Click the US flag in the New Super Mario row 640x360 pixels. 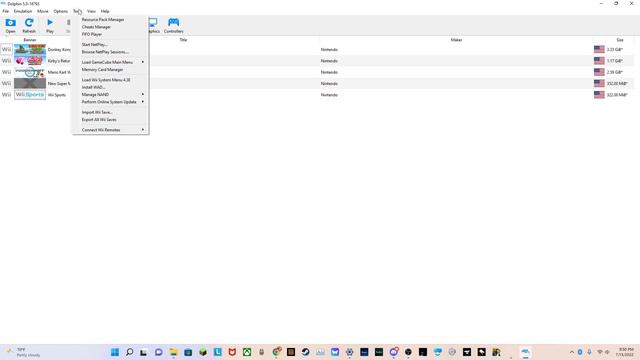599,83
